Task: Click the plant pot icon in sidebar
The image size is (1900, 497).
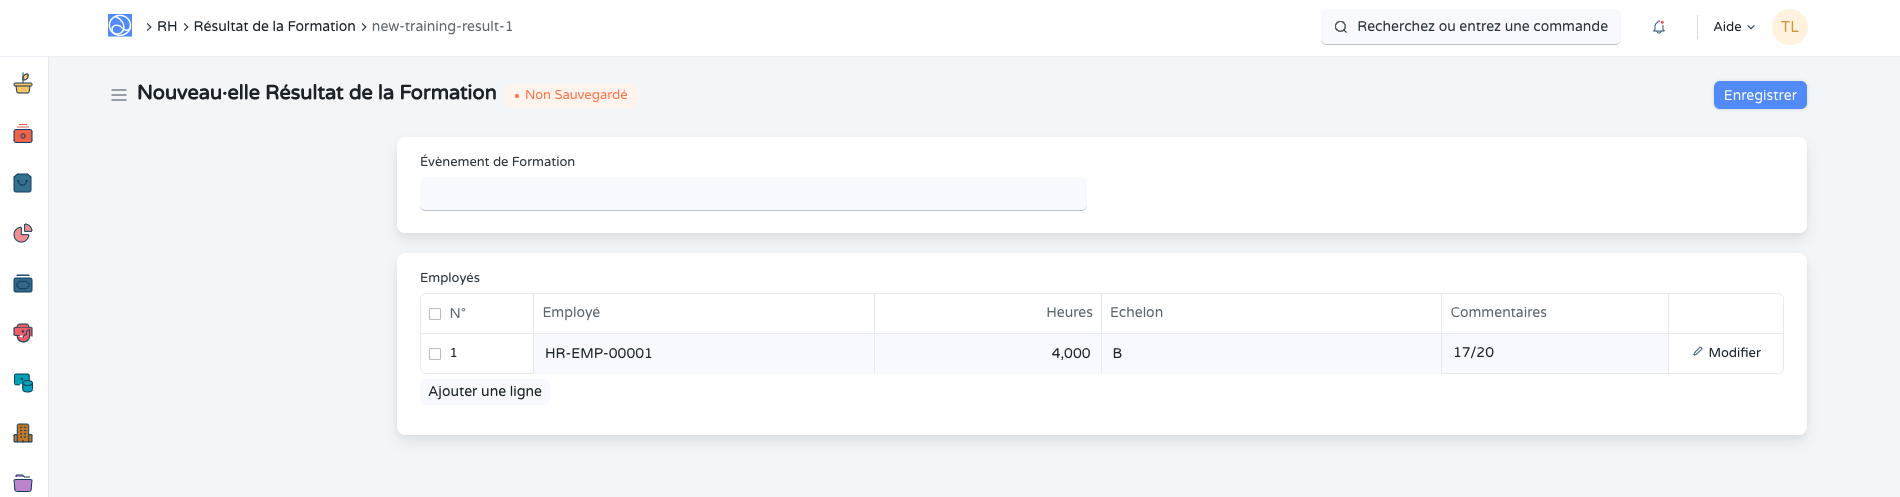Action: [23, 84]
